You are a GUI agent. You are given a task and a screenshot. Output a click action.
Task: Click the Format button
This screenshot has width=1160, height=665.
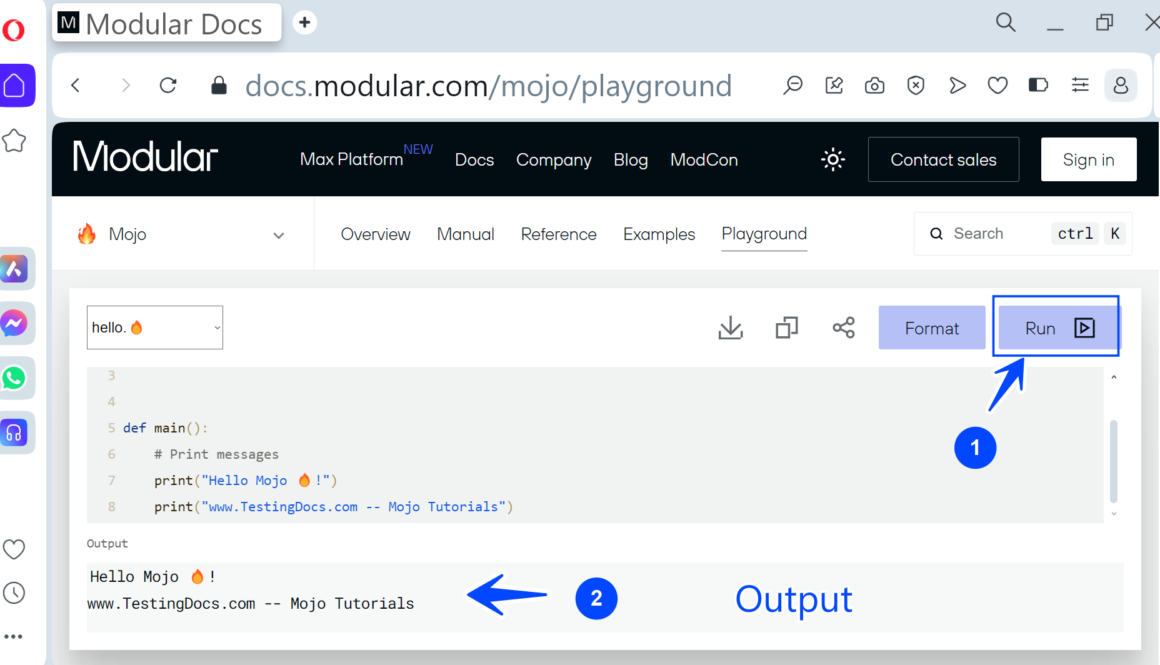tap(931, 328)
